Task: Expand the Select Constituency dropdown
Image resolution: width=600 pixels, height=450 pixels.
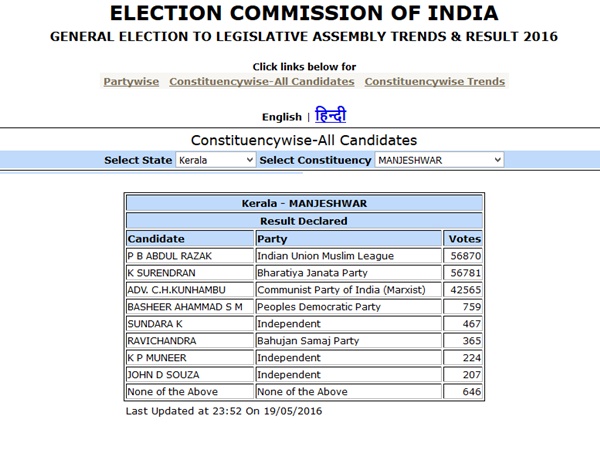Action: (x=439, y=160)
